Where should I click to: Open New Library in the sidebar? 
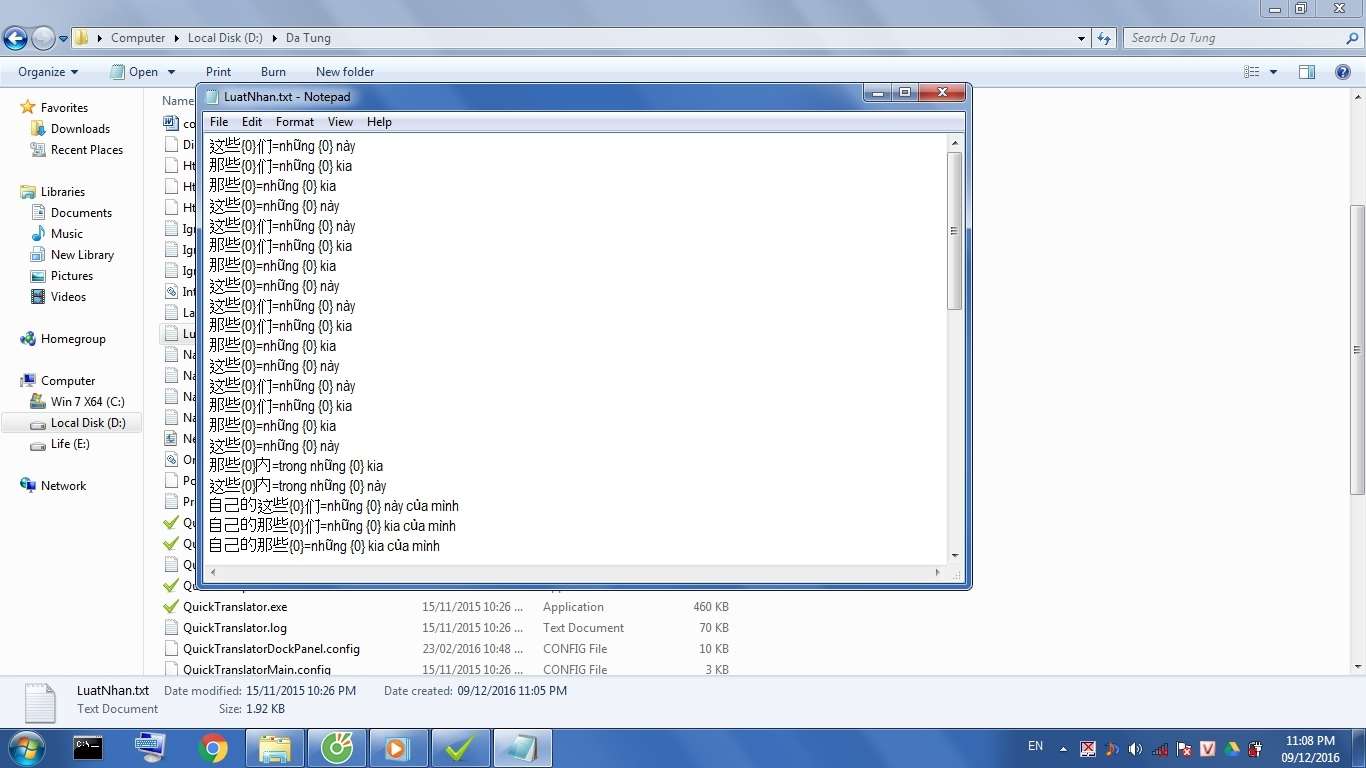pos(82,255)
